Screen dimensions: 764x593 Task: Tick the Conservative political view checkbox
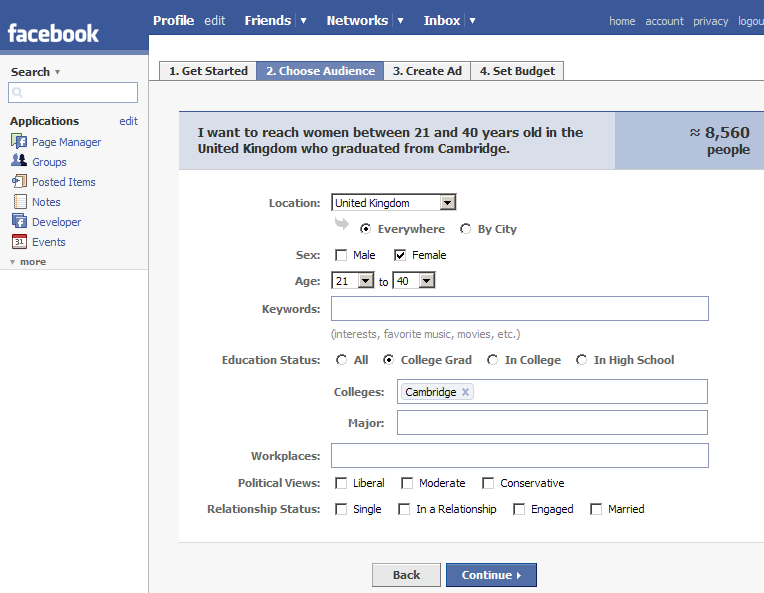(x=488, y=483)
